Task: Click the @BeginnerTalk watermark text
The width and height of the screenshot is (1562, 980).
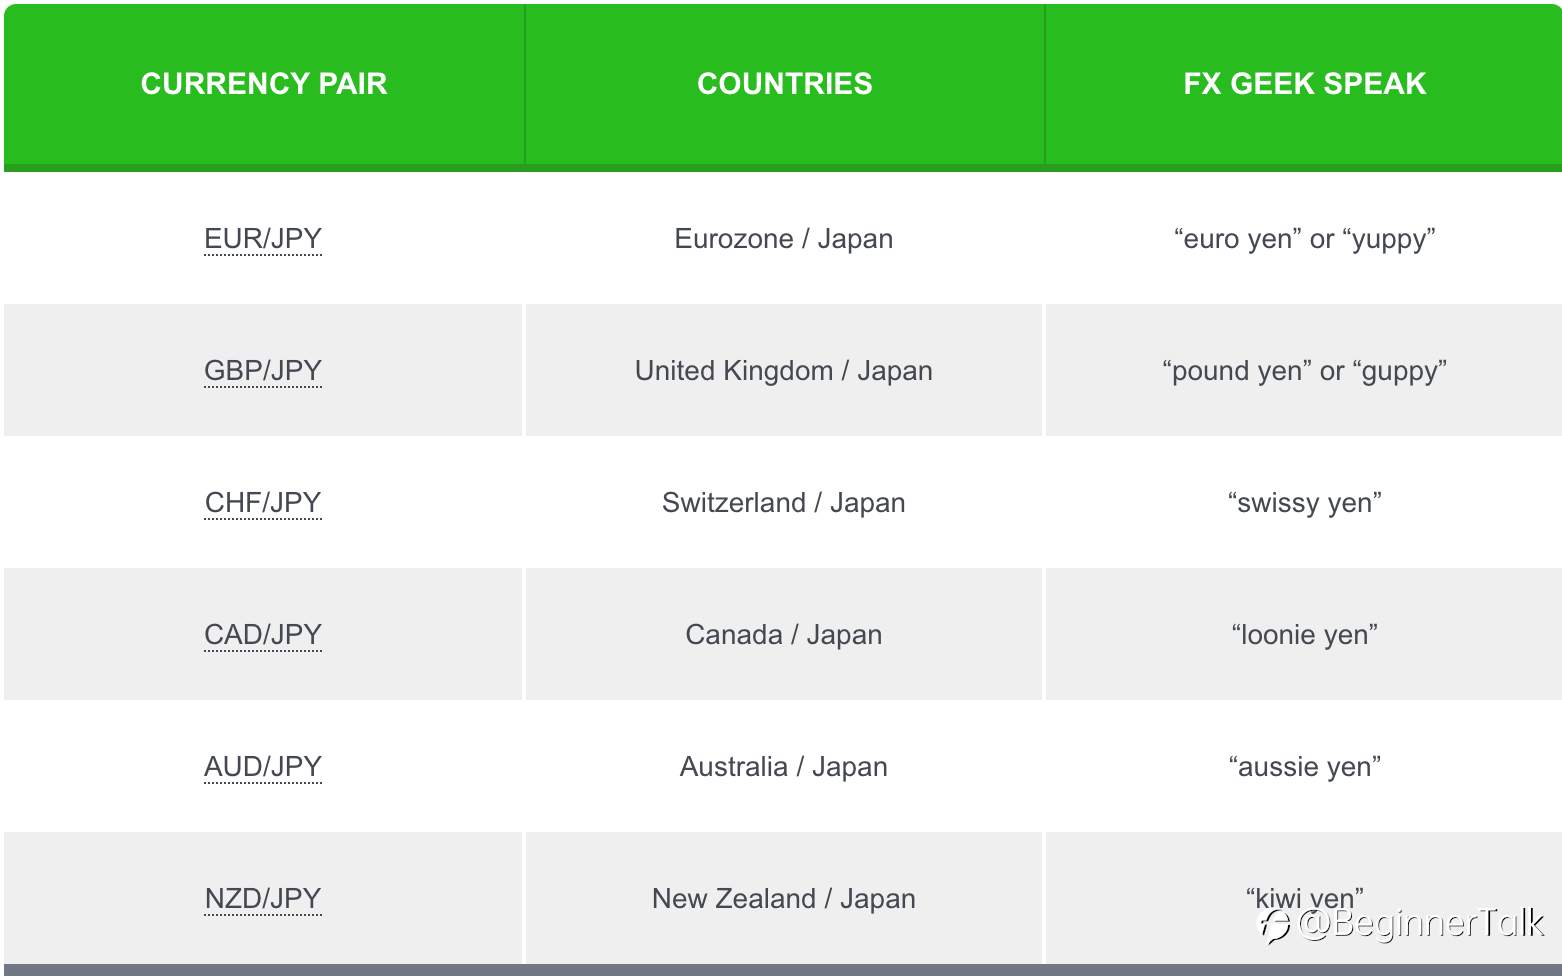Action: (x=1421, y=923)
